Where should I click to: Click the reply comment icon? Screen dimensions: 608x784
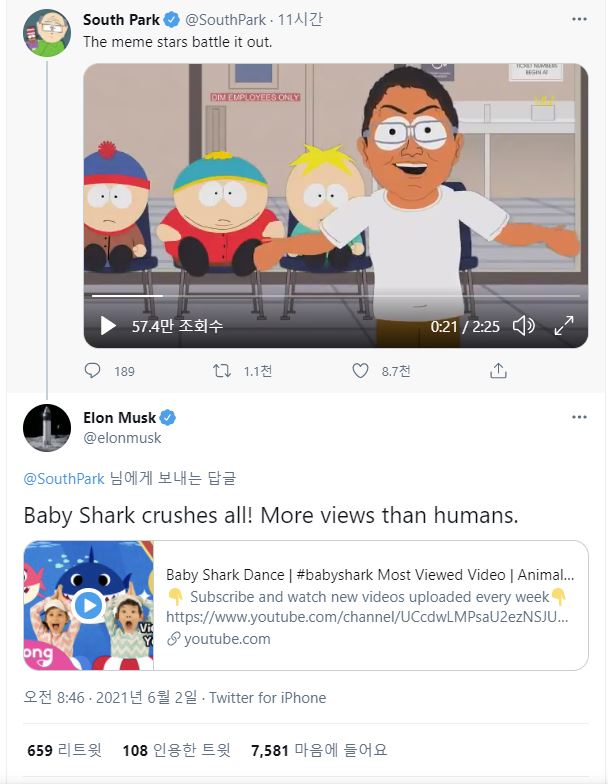[93, 371]
